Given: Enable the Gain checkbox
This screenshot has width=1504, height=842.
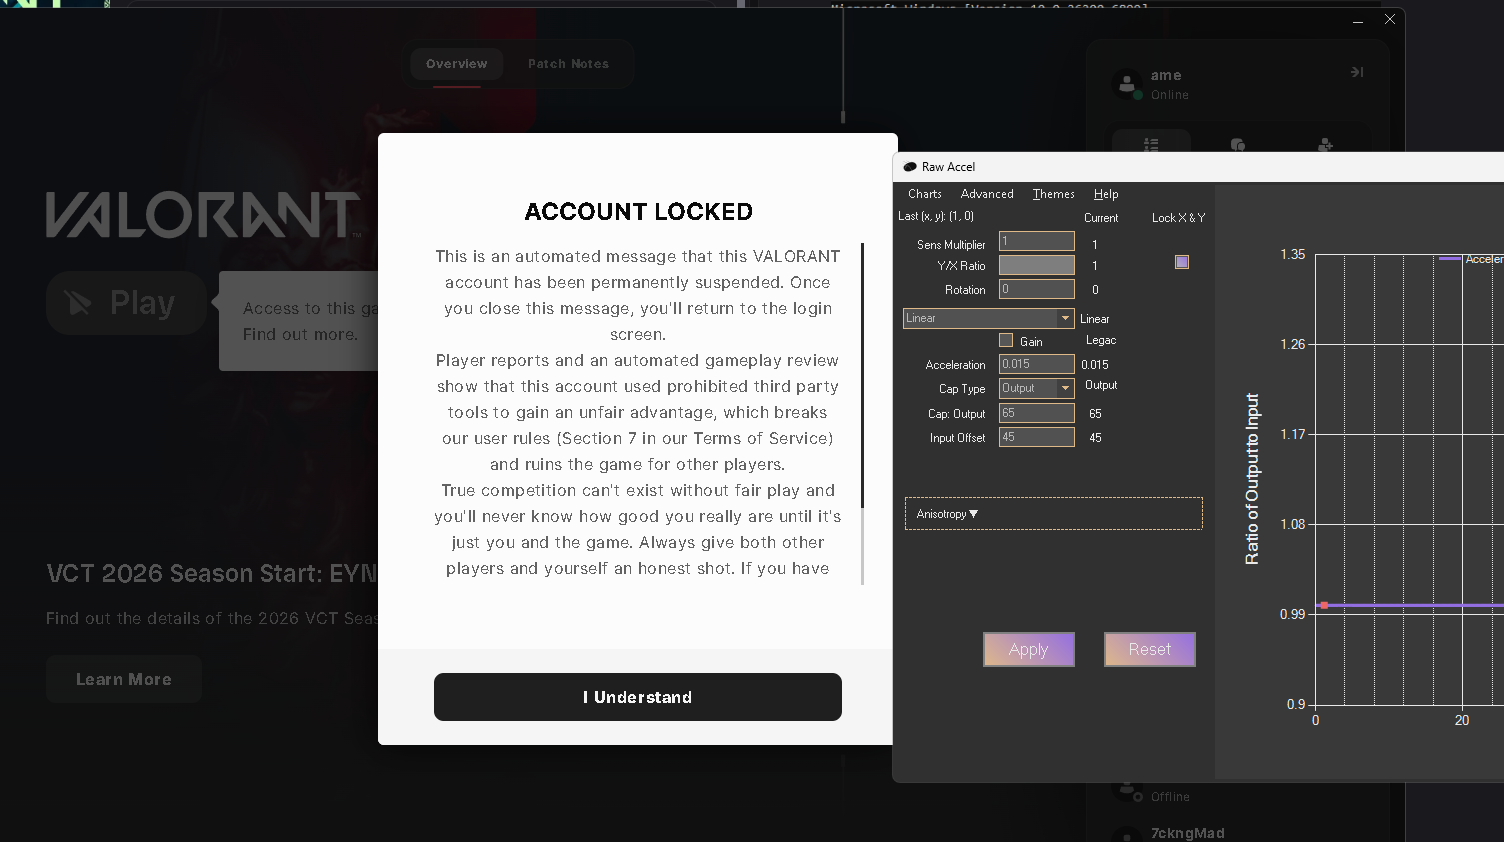Looking at the screenshot, I should click(1006, 340).
